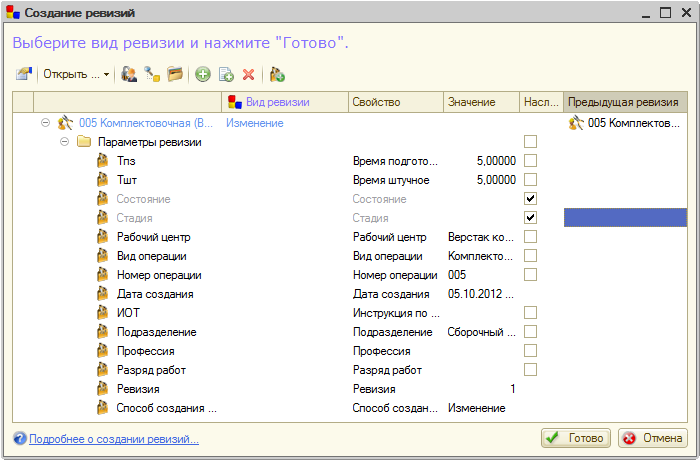The height and width of the screenshot is (460, 700).
Task: Toggle inheritance checkbox for 'Подразделение' row
Action: point(530,331)
